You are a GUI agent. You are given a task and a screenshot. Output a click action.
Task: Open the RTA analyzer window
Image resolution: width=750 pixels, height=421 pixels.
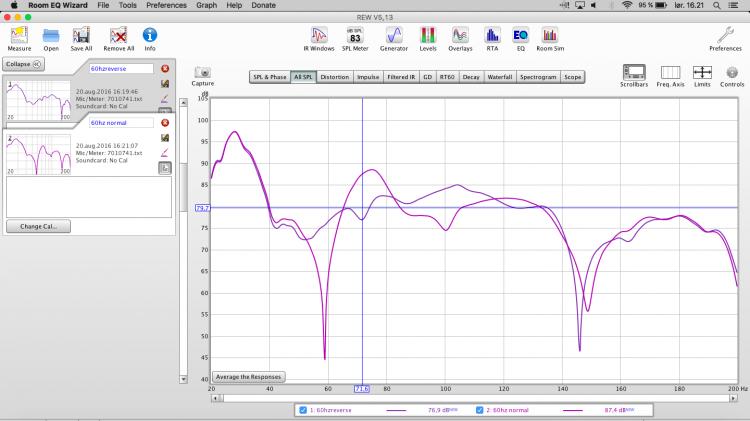coord(492,37)
